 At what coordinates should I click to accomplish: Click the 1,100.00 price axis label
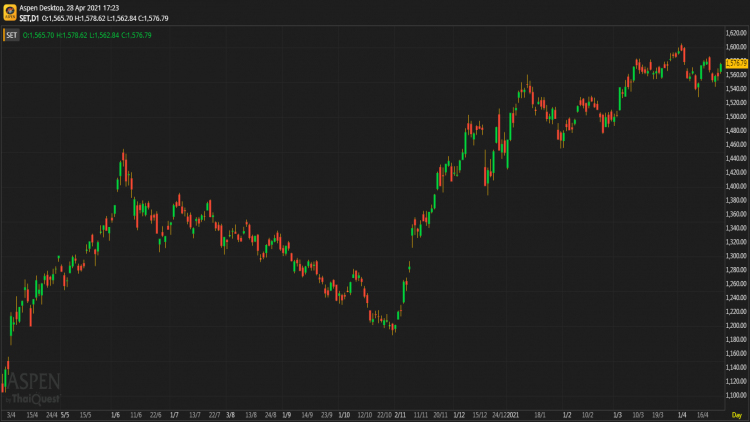[736, 395]
